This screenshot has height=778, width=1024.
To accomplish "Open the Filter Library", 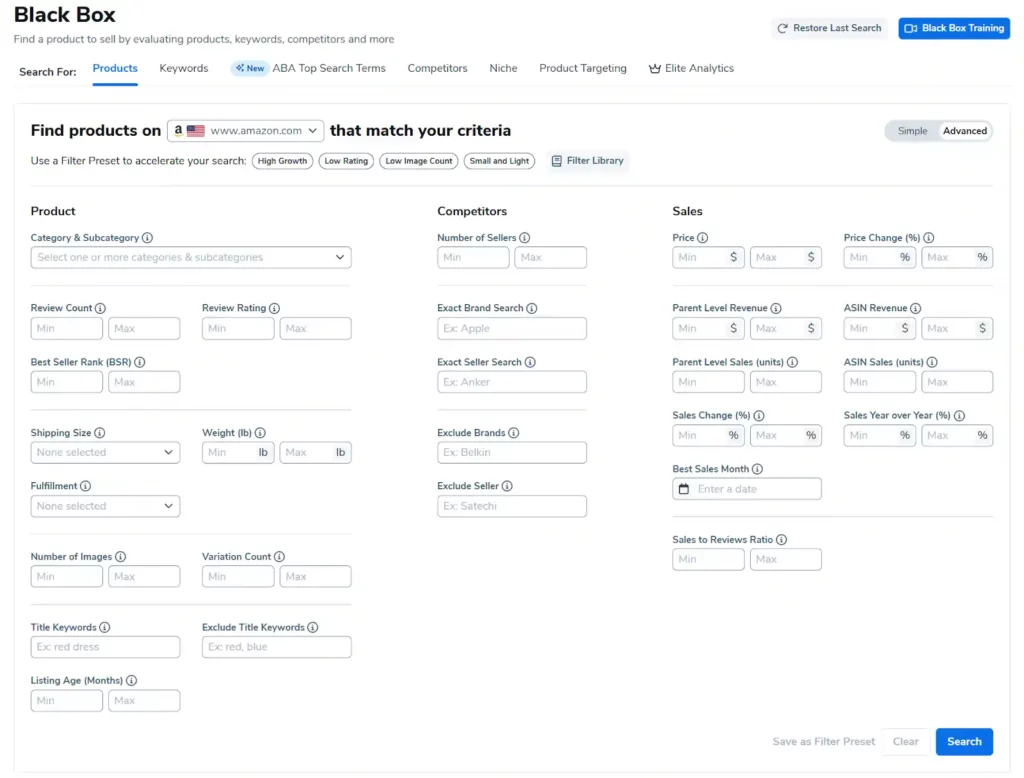I will [x=587, y=161].
